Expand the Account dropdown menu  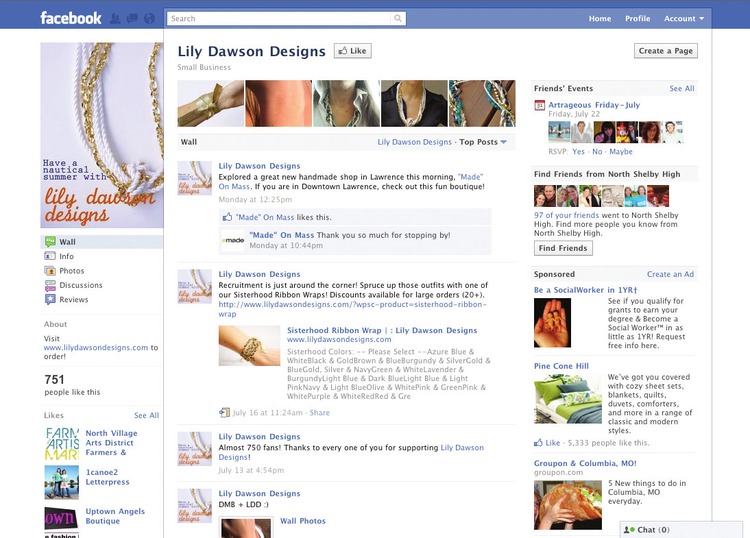point(684,19)
